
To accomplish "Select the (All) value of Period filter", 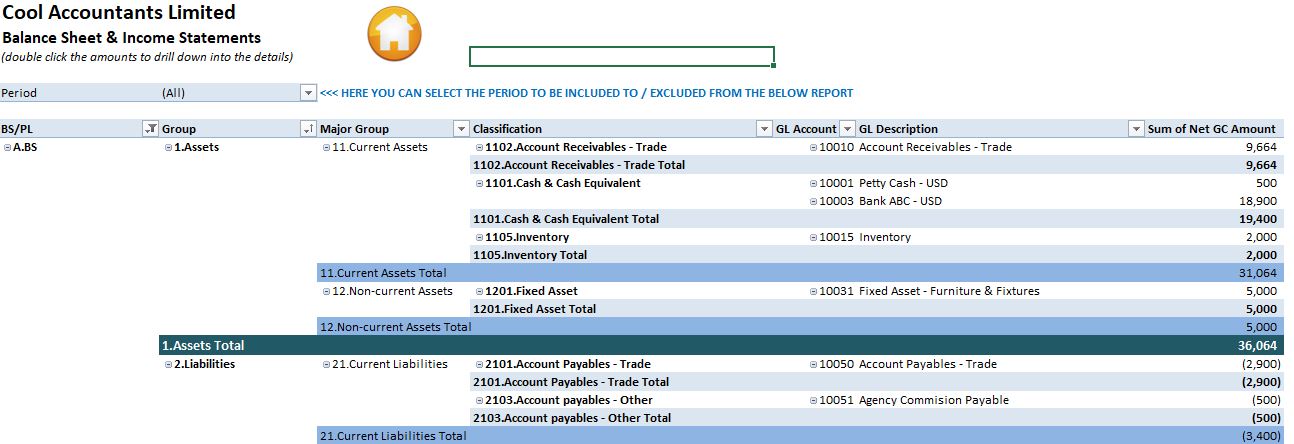I will coord(173,93).
